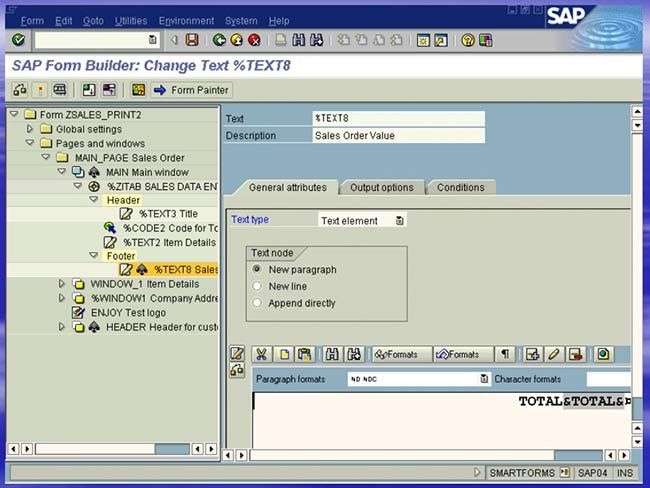This screenshot has height=488, width=650.
Task: Open Find using the binoculars icon
Action: point(298,40)
